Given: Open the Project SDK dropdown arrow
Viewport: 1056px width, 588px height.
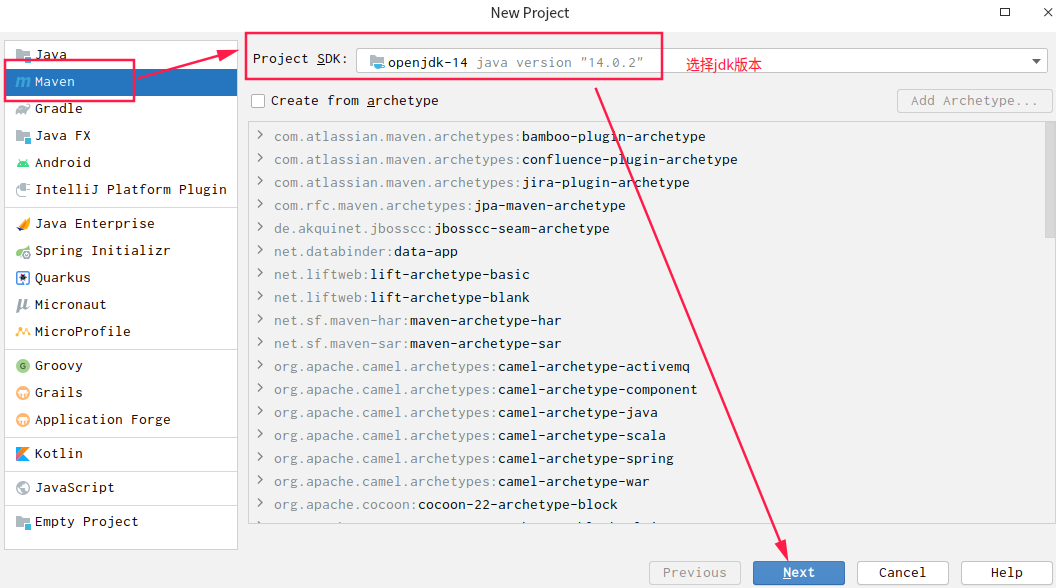Looking at the screenshot, I should pos(1036,61).
